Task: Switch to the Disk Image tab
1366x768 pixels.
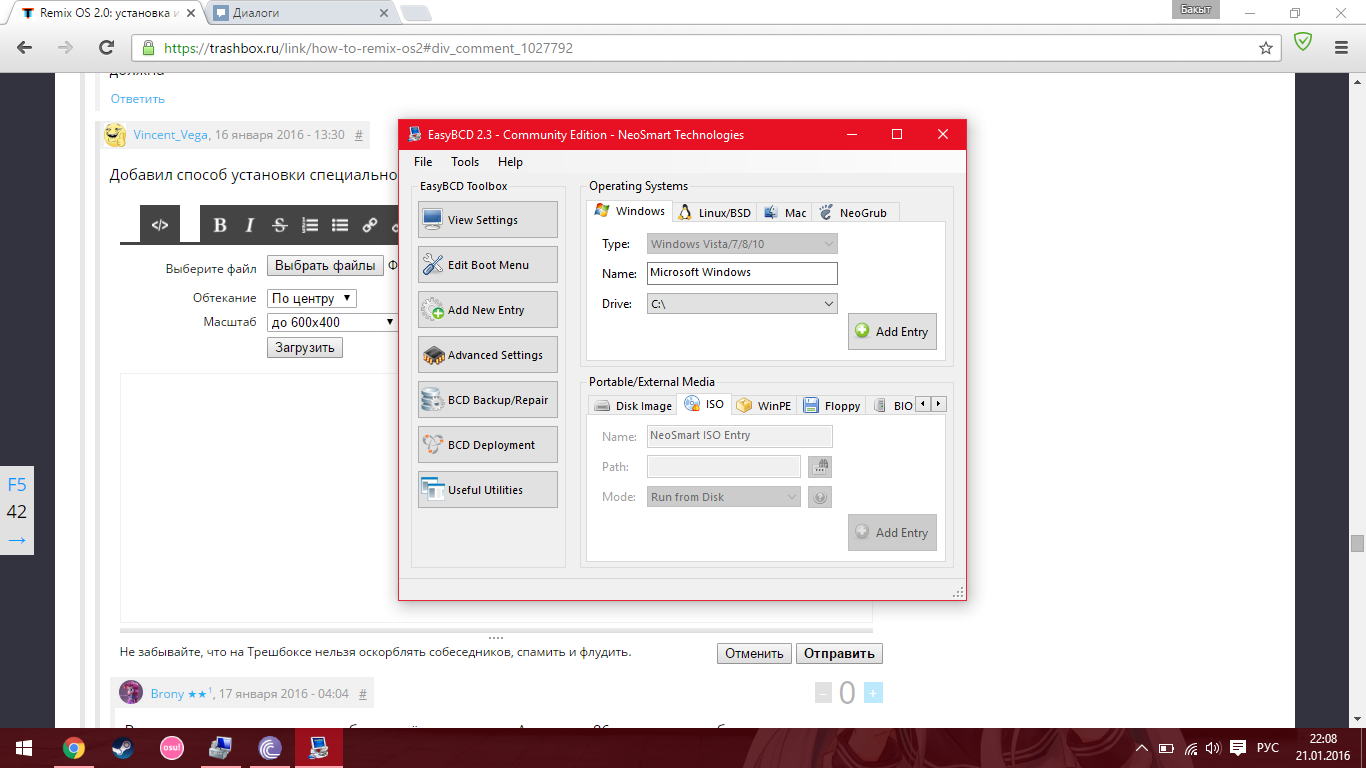Action: tap(632, 405)
